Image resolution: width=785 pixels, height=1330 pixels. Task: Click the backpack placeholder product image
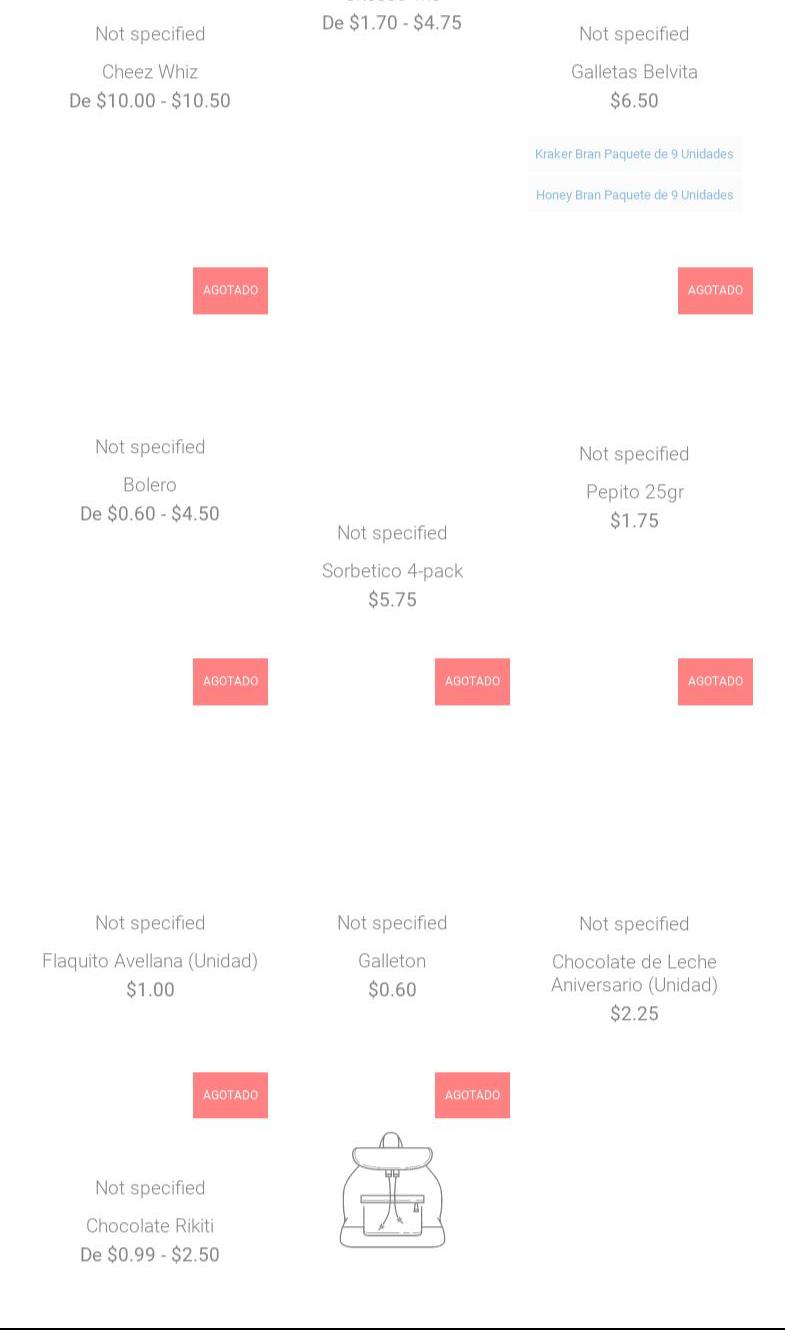(392, 1190)
